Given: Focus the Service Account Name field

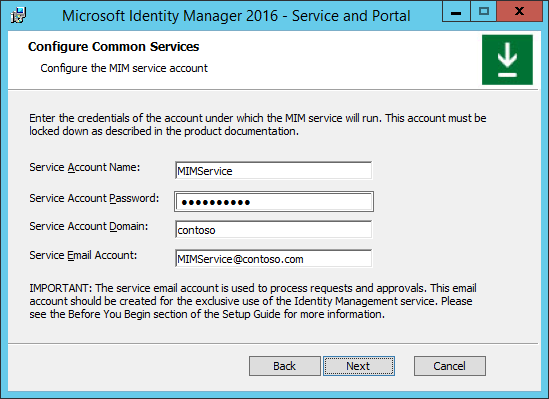Looking at the screenshot, I should click(x=273, y=171).
